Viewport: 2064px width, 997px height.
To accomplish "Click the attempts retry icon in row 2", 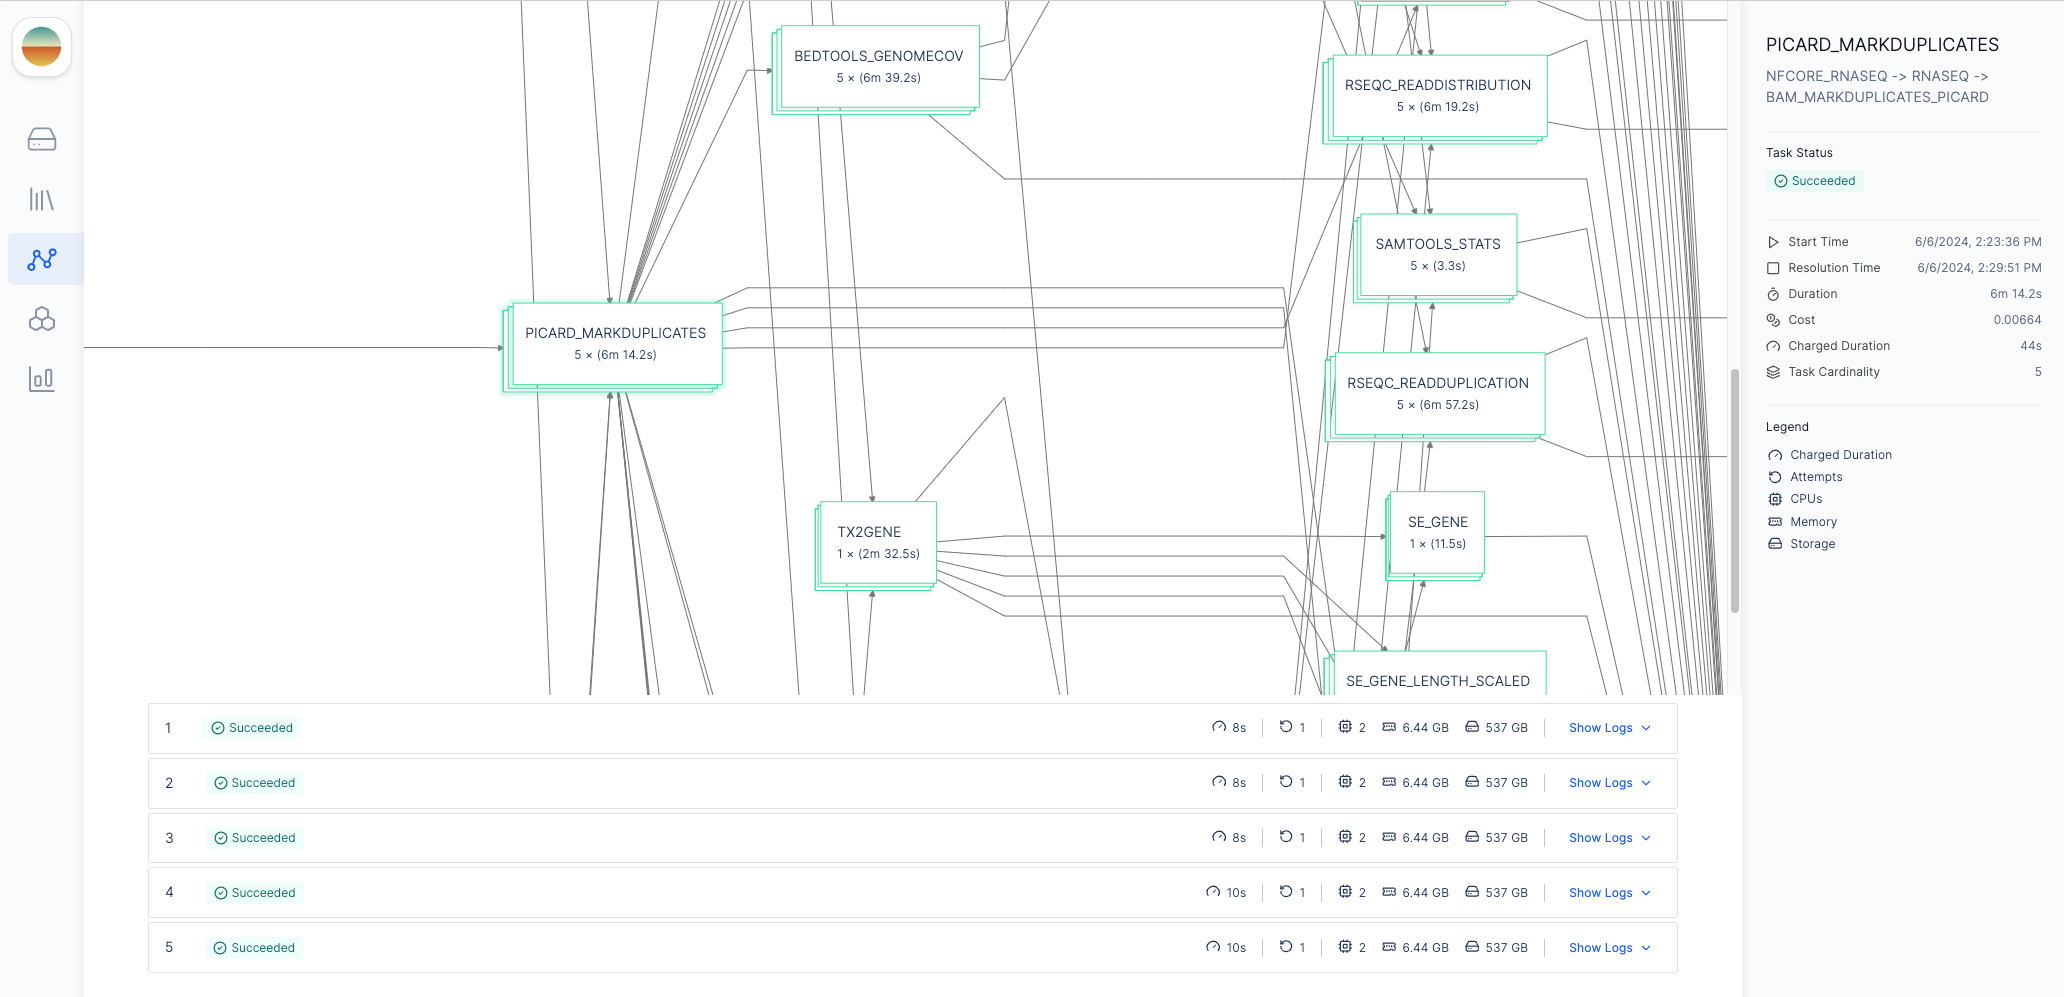I will coord(1286,782).
